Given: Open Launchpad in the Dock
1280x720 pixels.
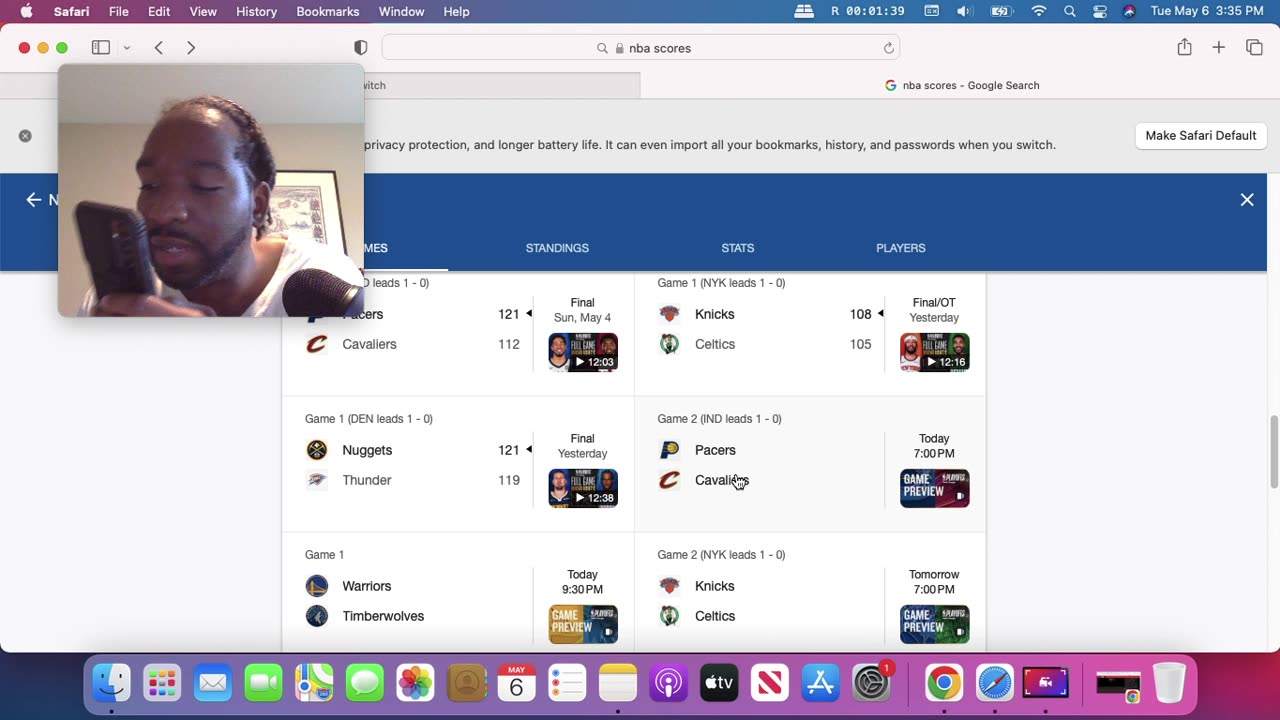Looking at the screenshot, I should click(x=162, y=684).
